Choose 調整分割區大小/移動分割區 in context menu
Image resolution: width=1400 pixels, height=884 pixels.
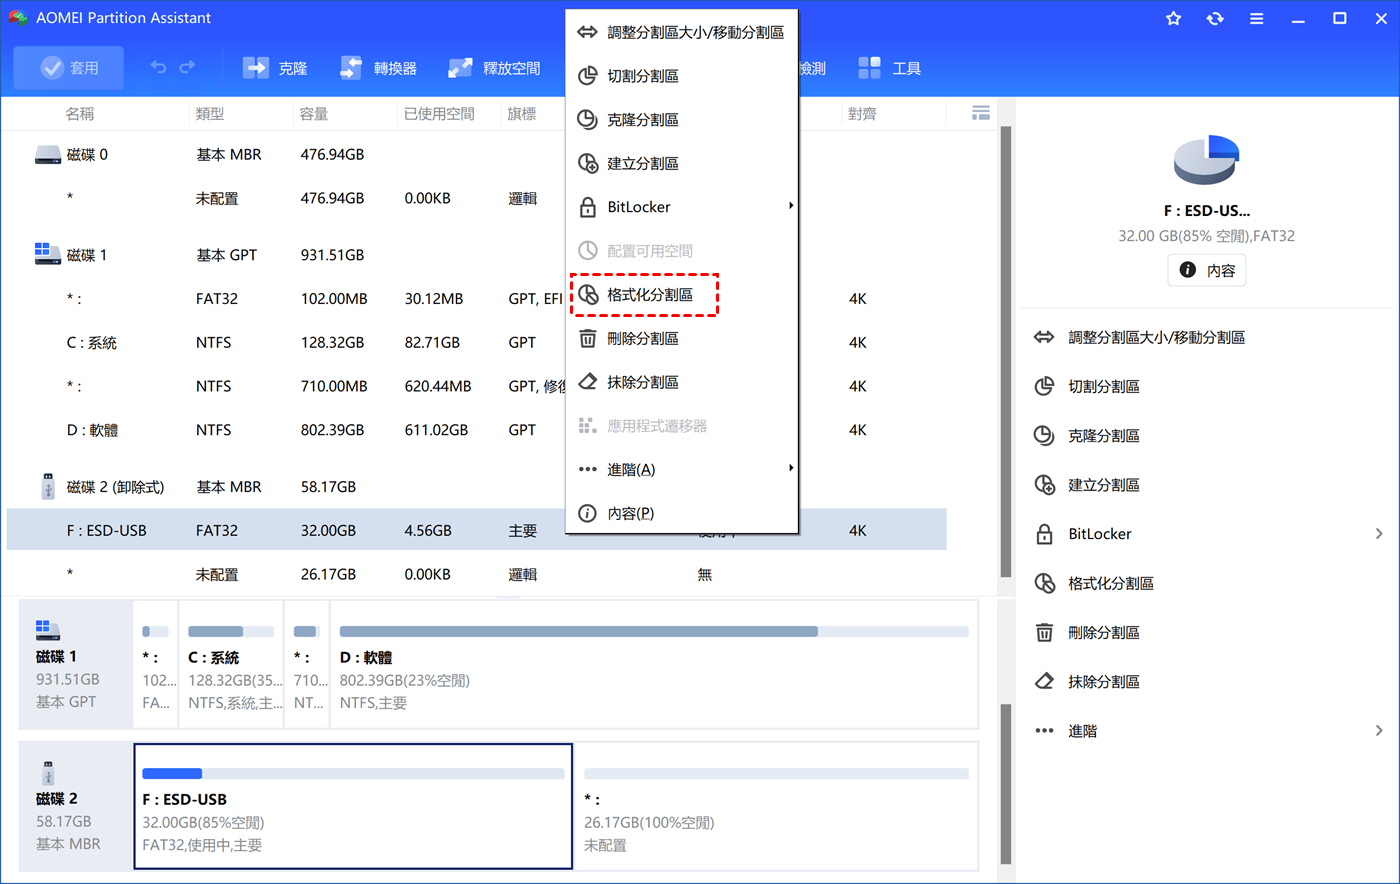click(x=682, y=32)
